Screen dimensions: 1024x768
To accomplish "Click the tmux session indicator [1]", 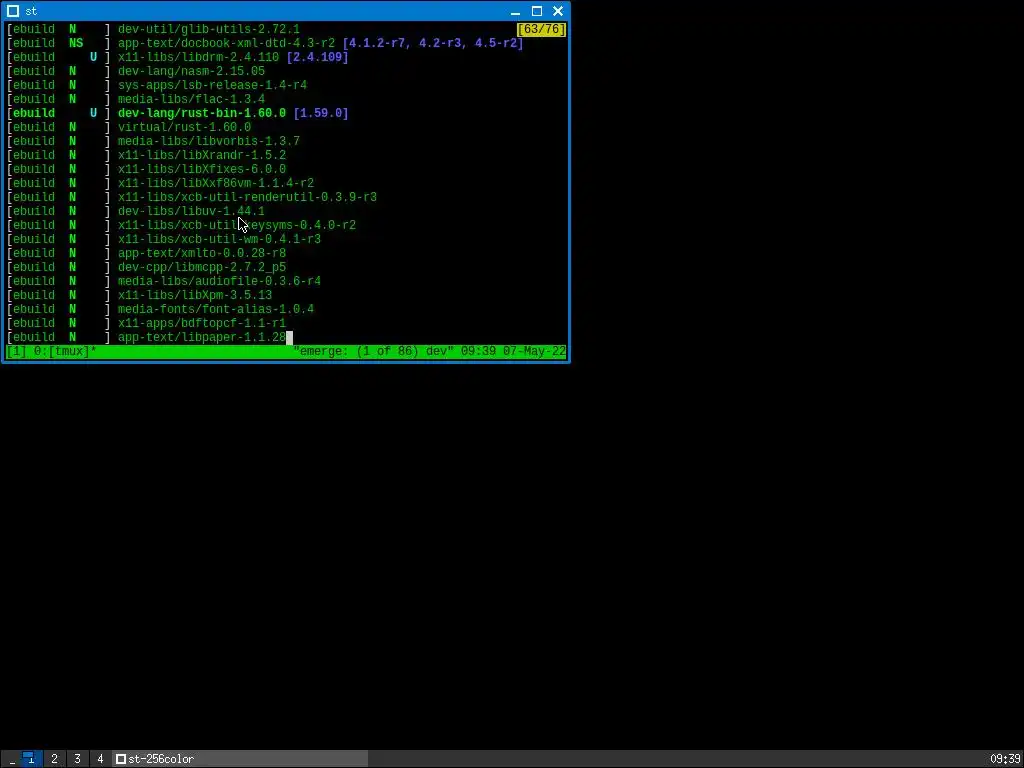I will (x=16, y=351).
